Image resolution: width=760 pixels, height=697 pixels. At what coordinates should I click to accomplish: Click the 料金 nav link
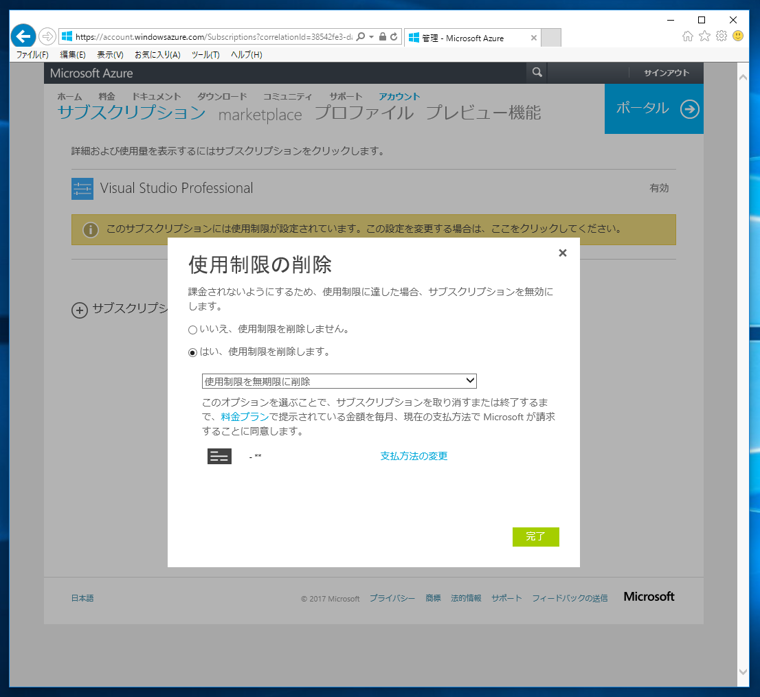tap(107, 96)
